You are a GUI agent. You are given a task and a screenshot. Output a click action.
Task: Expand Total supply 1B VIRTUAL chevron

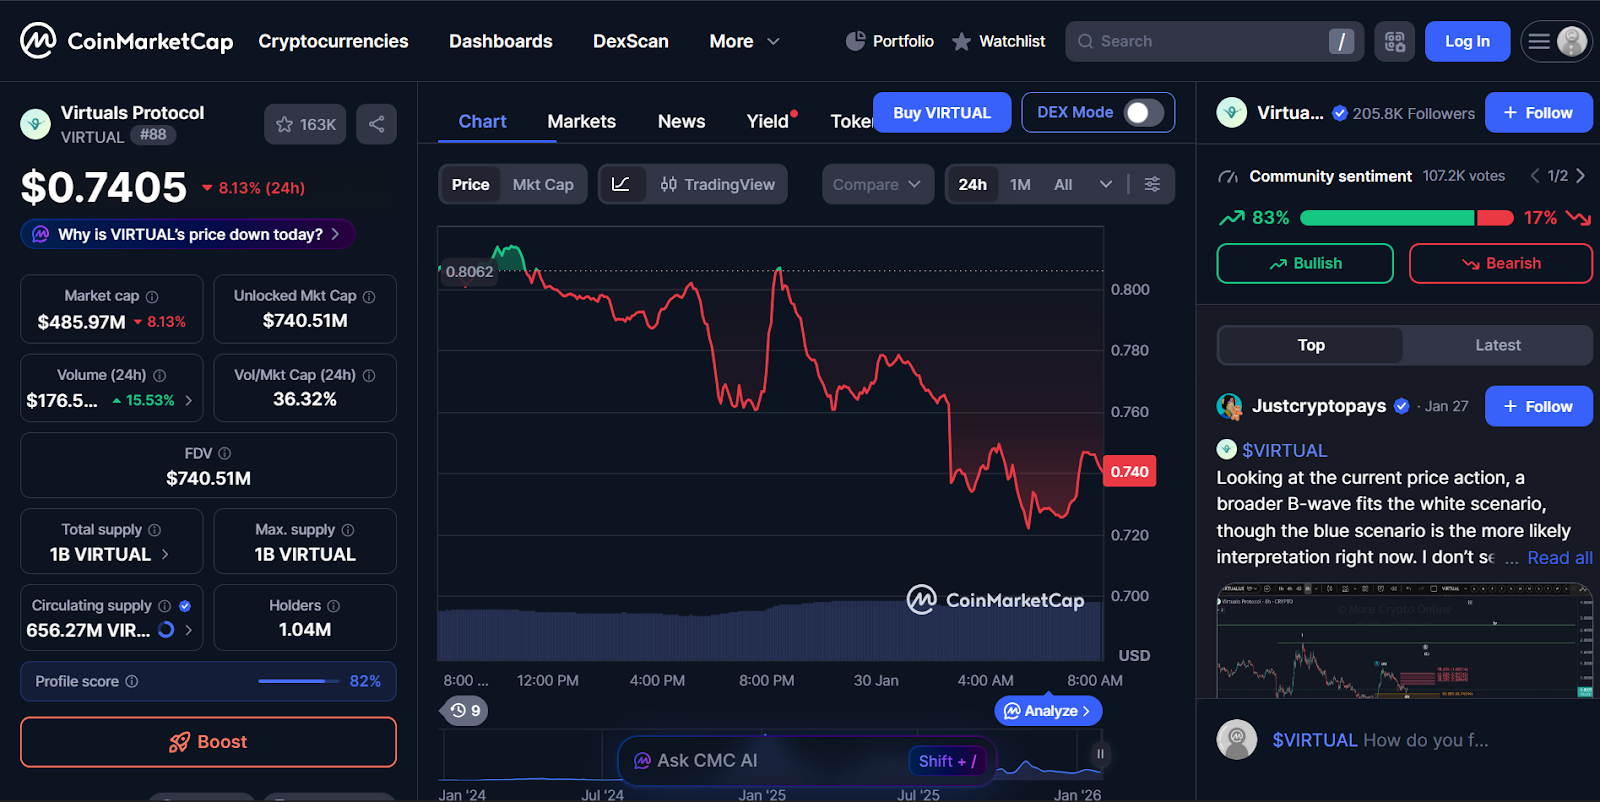pyautogui.click(x=165, y=554)
